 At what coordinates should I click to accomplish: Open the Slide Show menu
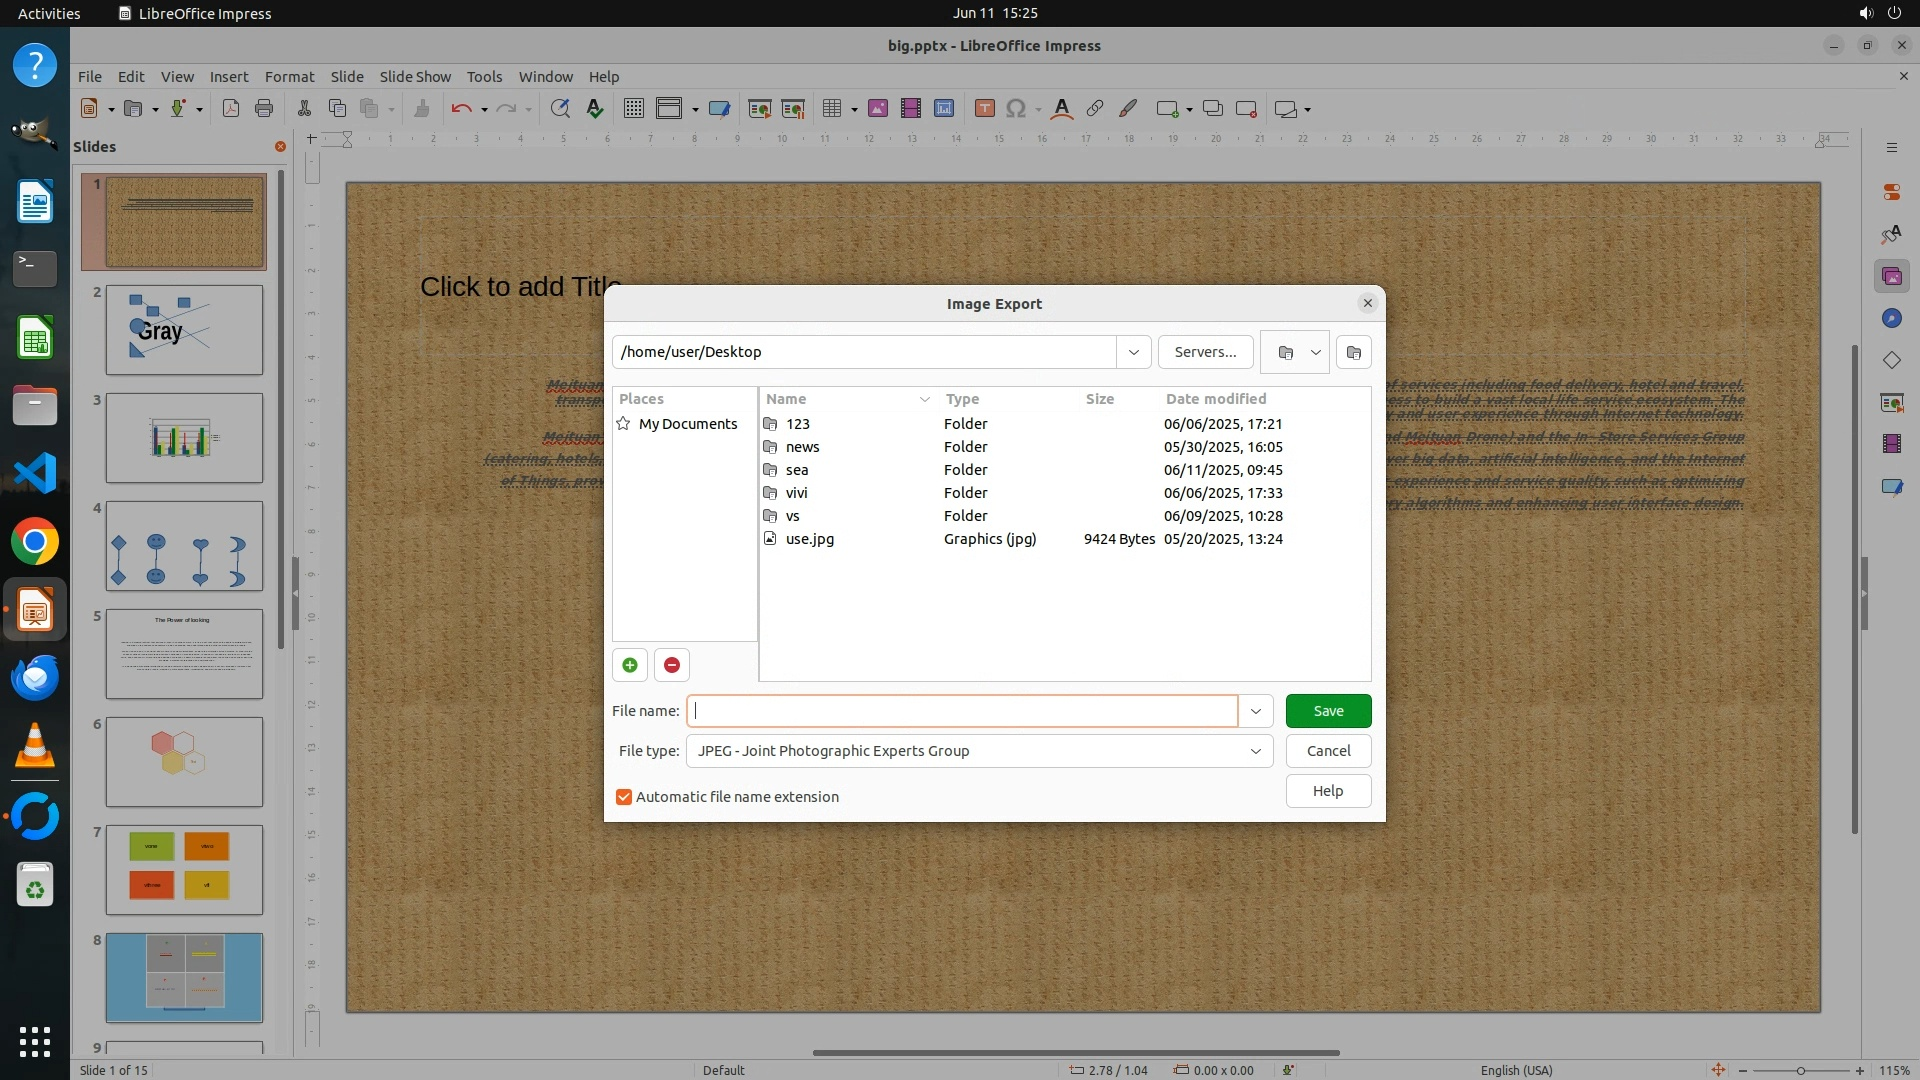(415, 77)
